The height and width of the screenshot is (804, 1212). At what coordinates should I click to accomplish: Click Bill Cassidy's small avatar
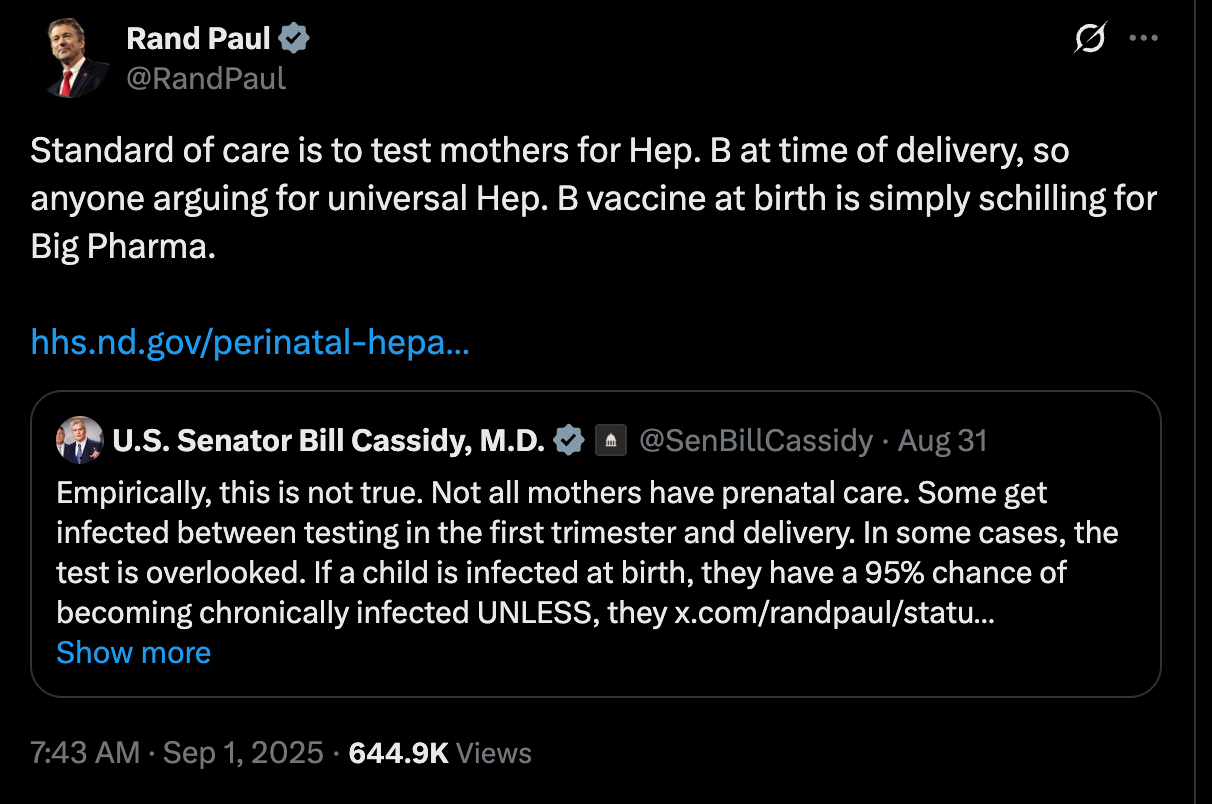pos(80,440)
